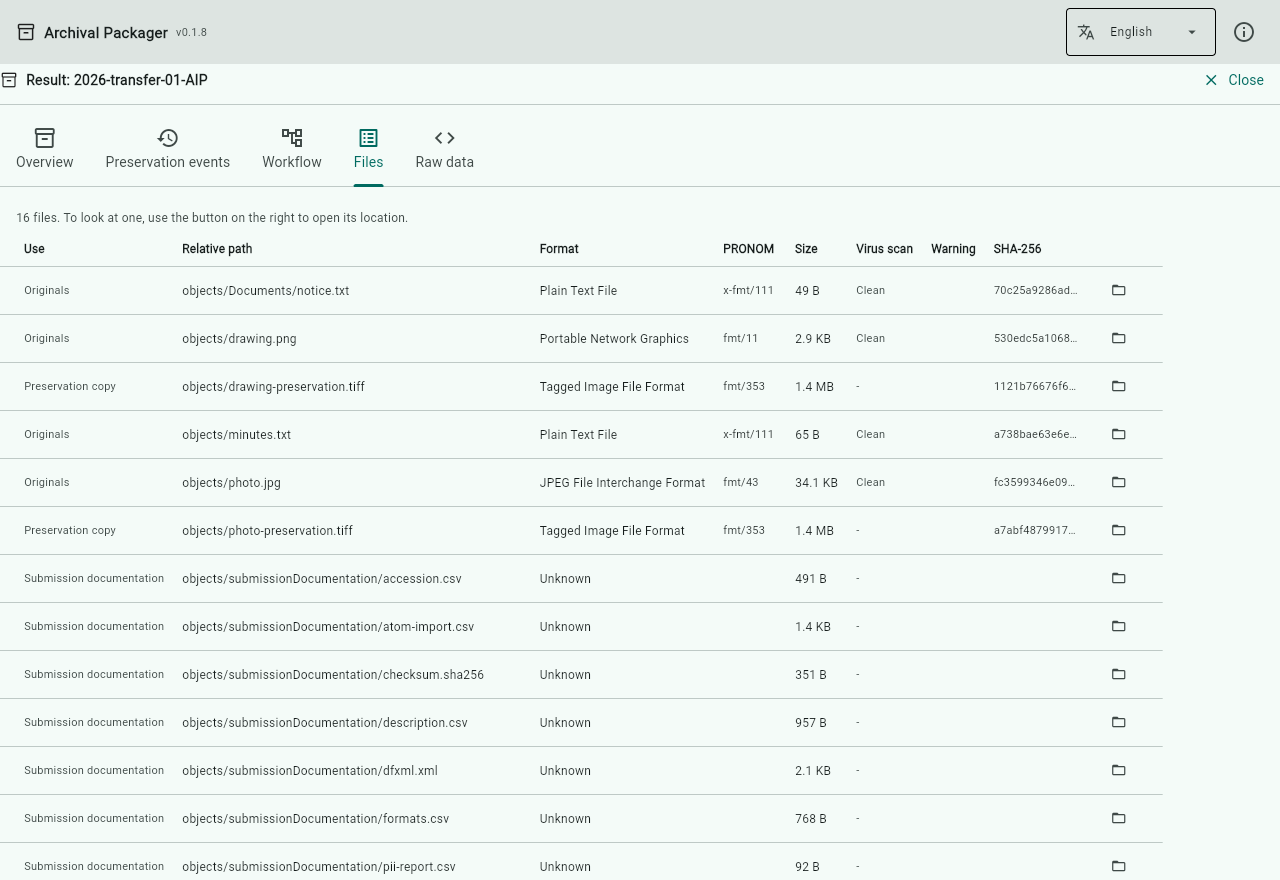
Task: Switch to the Overview tab
Action: tap(45, 149)
